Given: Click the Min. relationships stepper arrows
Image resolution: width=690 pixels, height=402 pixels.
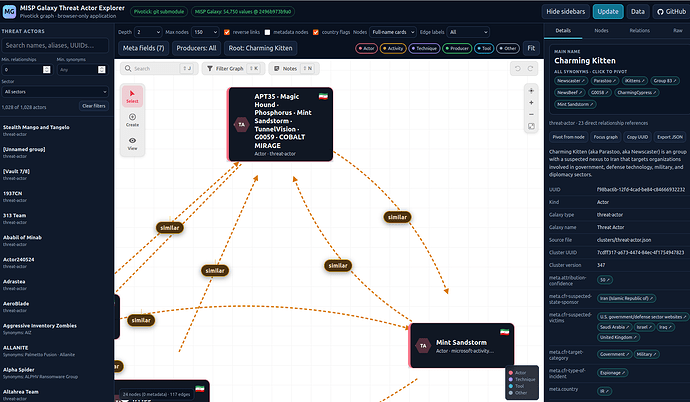Looking at the screenshot, I should pos(47,69).
